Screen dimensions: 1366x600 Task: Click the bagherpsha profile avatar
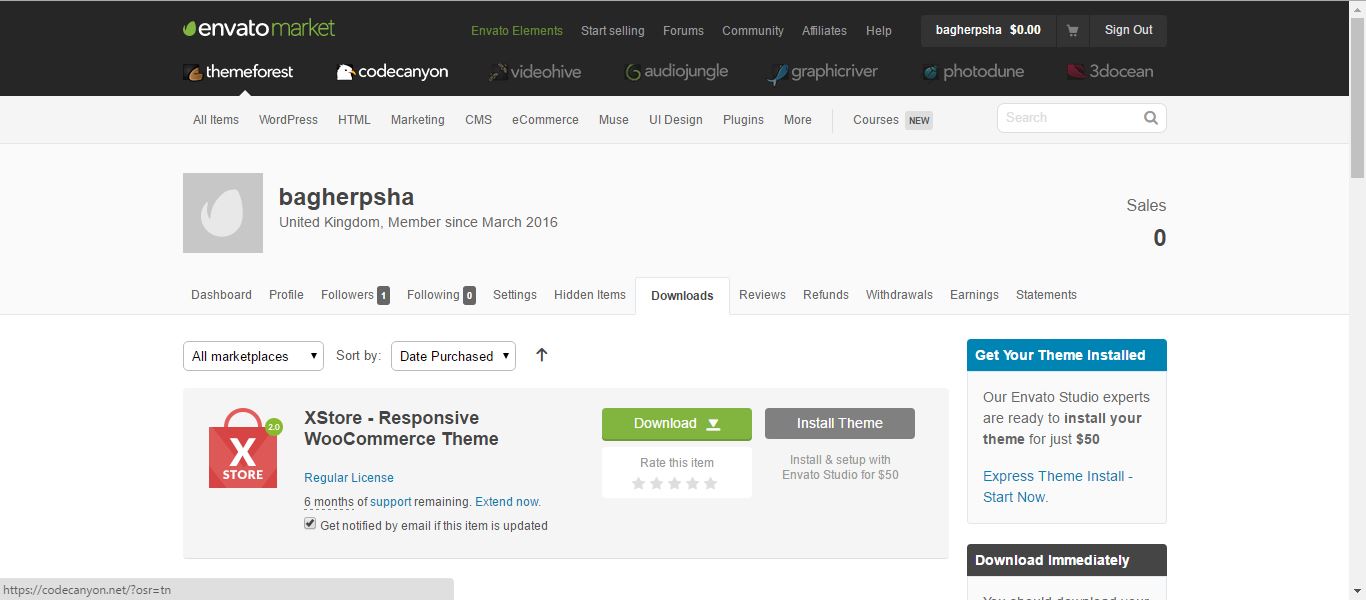point(223,213)
